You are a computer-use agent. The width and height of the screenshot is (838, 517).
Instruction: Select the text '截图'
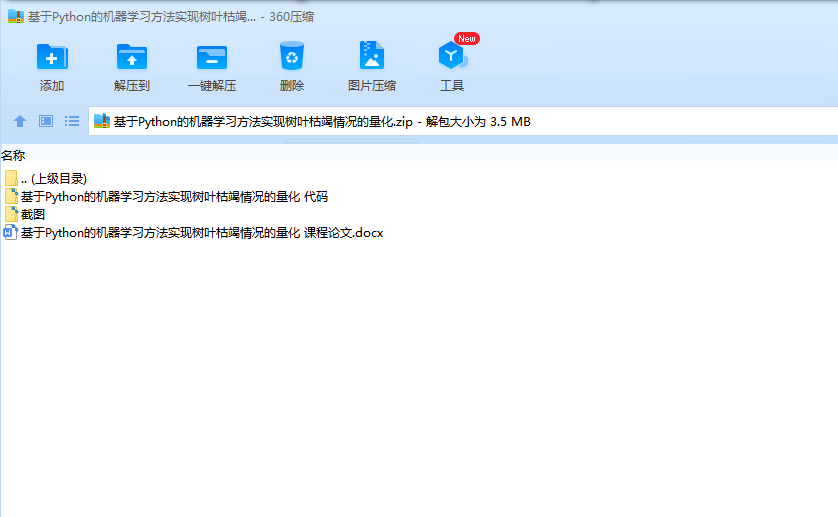pos(33,214)
